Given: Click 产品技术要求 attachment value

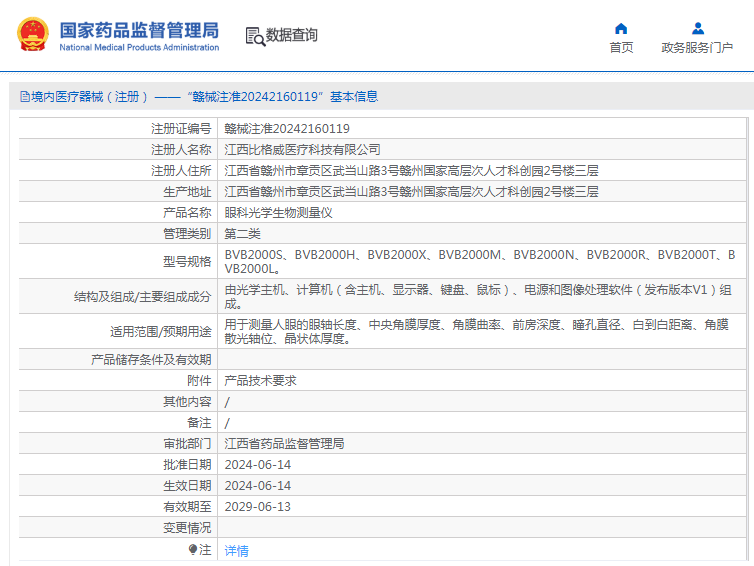Looking at the screenshot, I should [261, 381].
